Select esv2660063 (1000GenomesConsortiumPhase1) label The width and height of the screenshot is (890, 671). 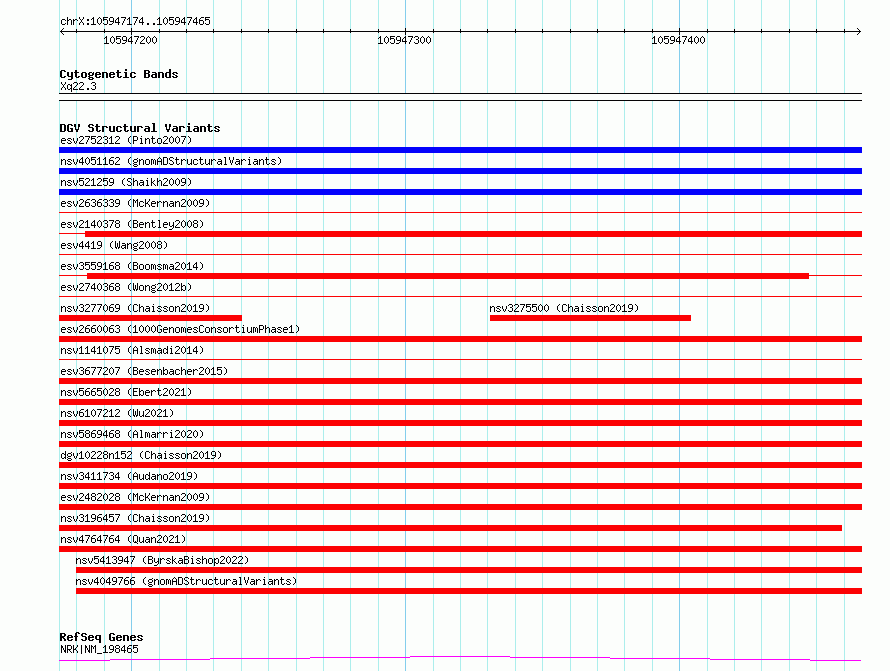[x=180, y=329]
